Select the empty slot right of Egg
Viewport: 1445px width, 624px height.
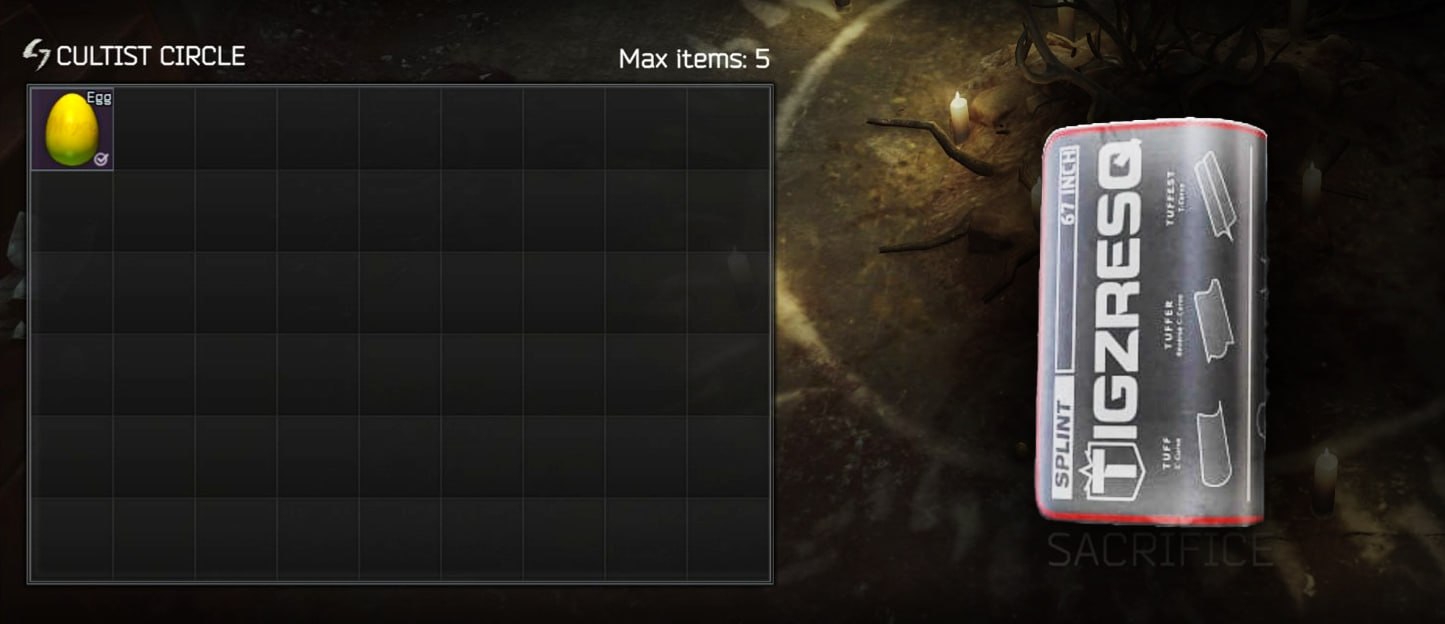click(154, 129)
